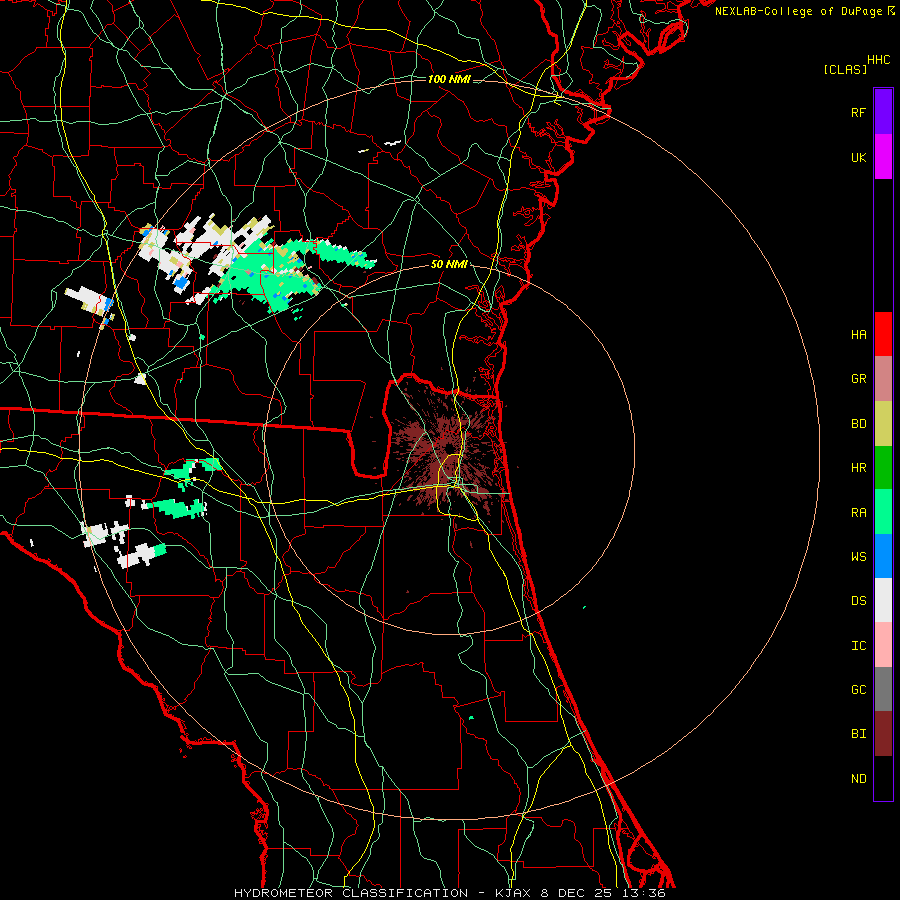Click the HR legend label

[x=858, y=468]
